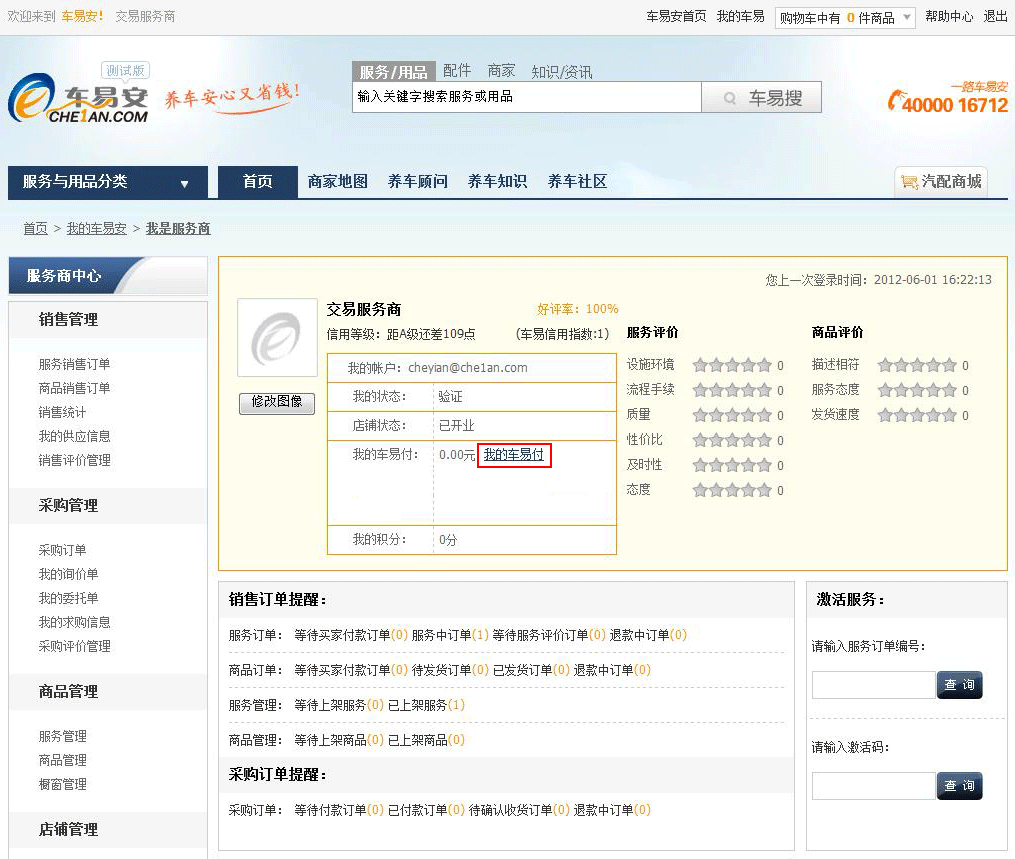
Task: Click the 及时性 star rating
Action: tap(732, 465)
